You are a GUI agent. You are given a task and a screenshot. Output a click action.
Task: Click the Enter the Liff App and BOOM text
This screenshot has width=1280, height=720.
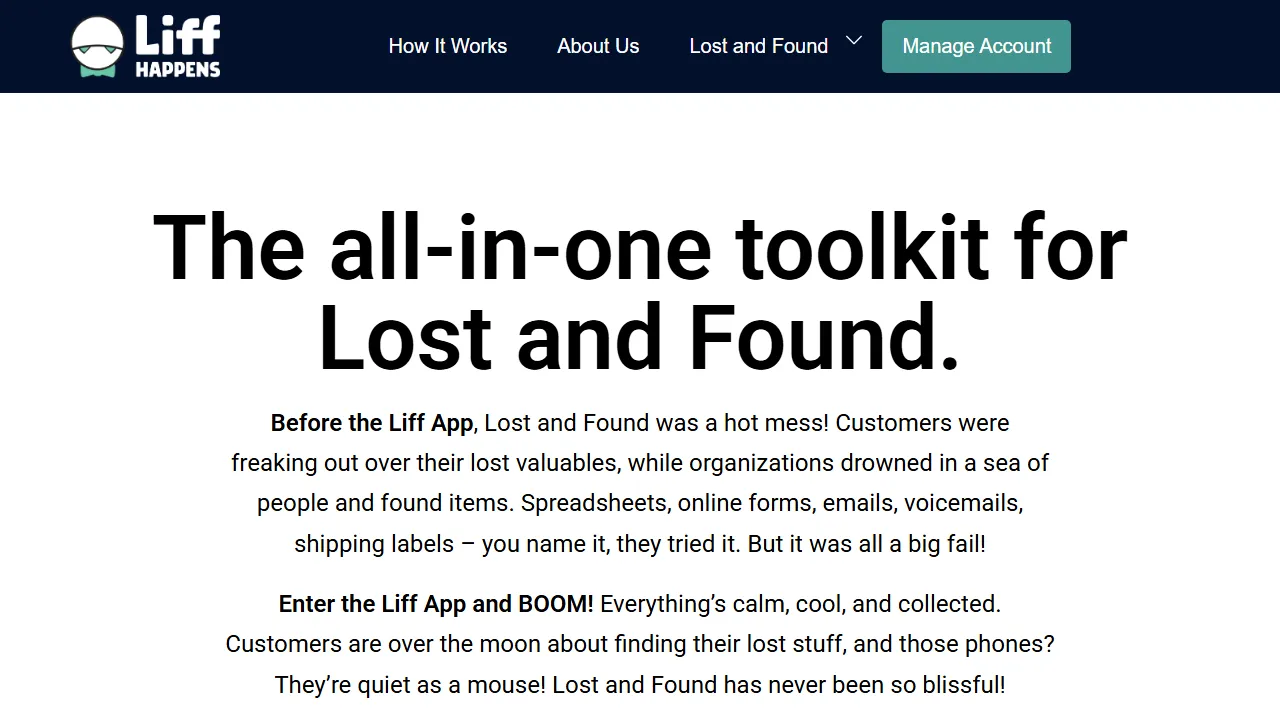(436, 603)
